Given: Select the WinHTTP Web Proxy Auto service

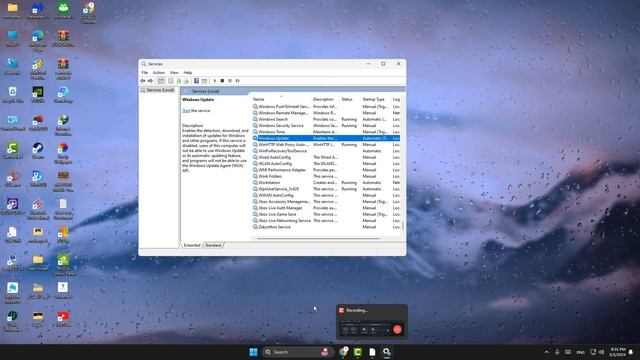Looking at the screenshot, I should point(326,144).
